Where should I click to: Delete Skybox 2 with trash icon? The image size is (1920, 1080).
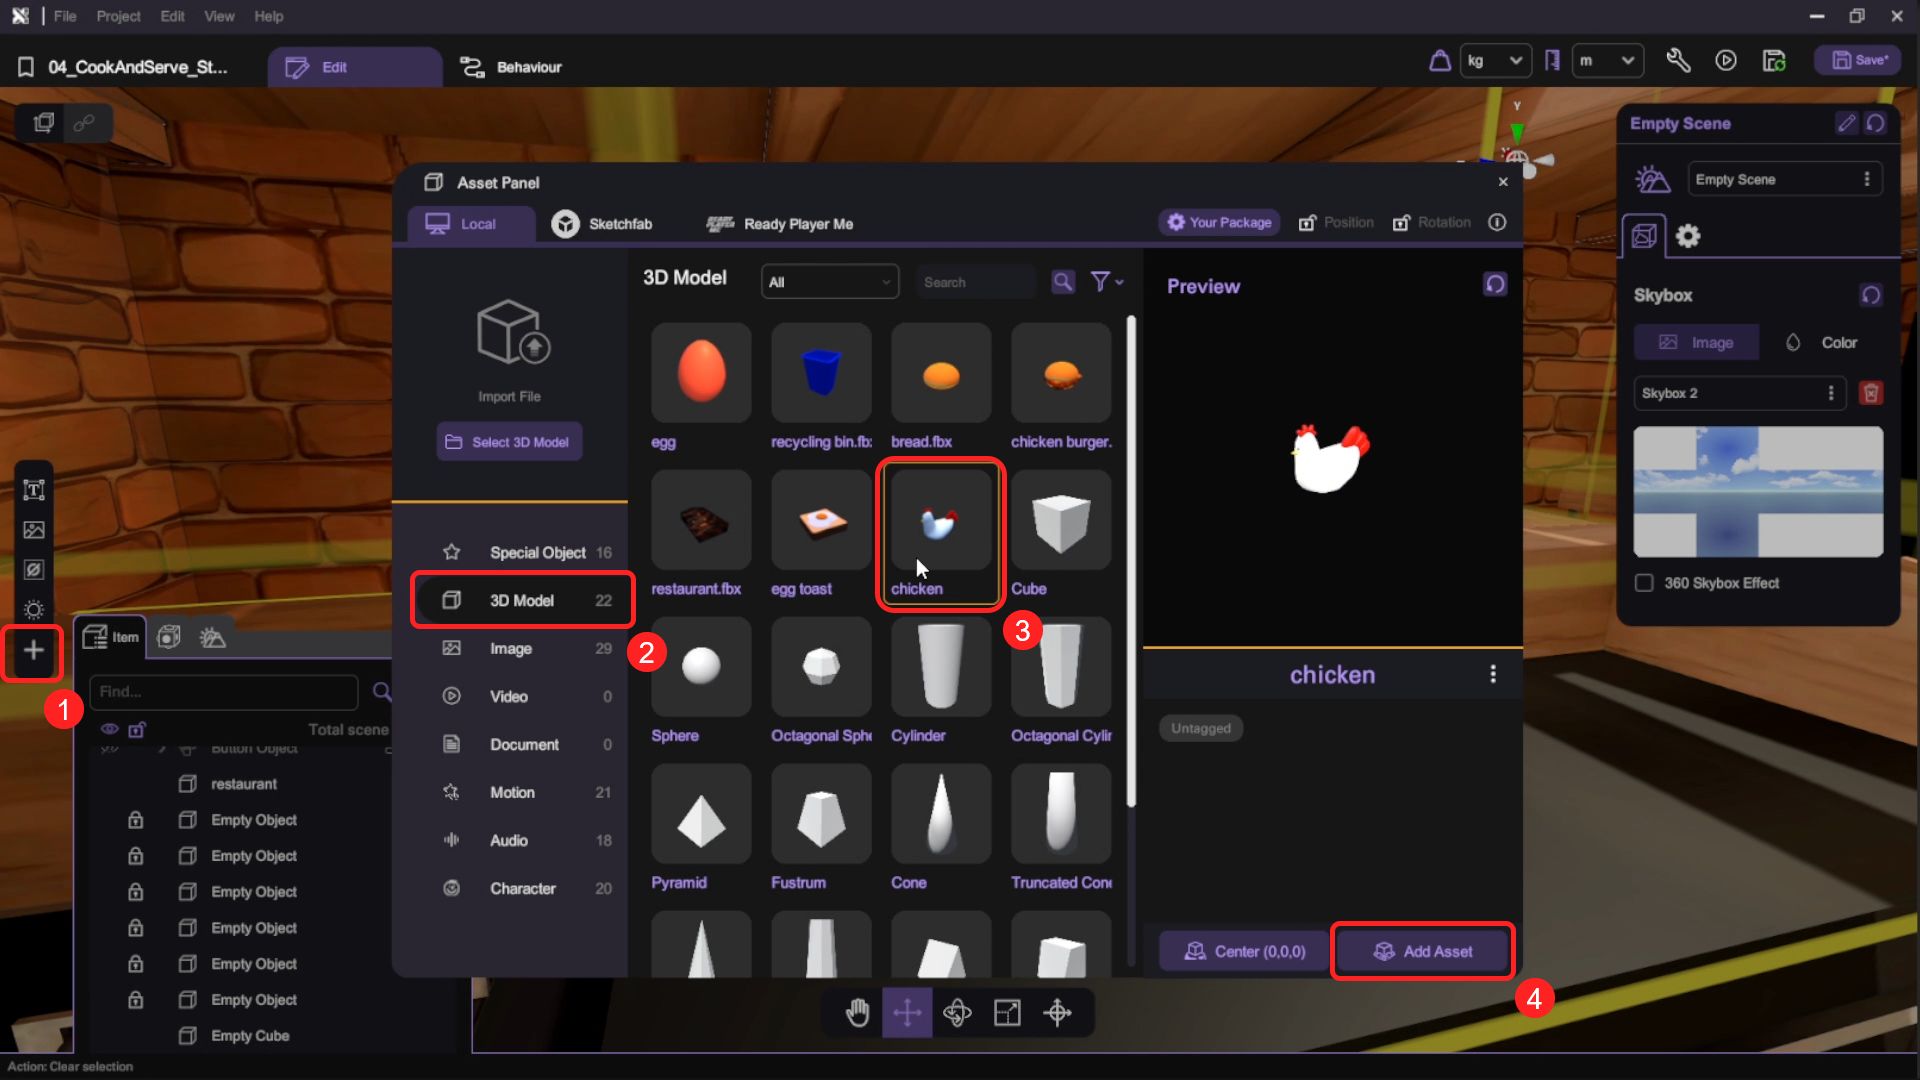click(x=1871, y=393)
